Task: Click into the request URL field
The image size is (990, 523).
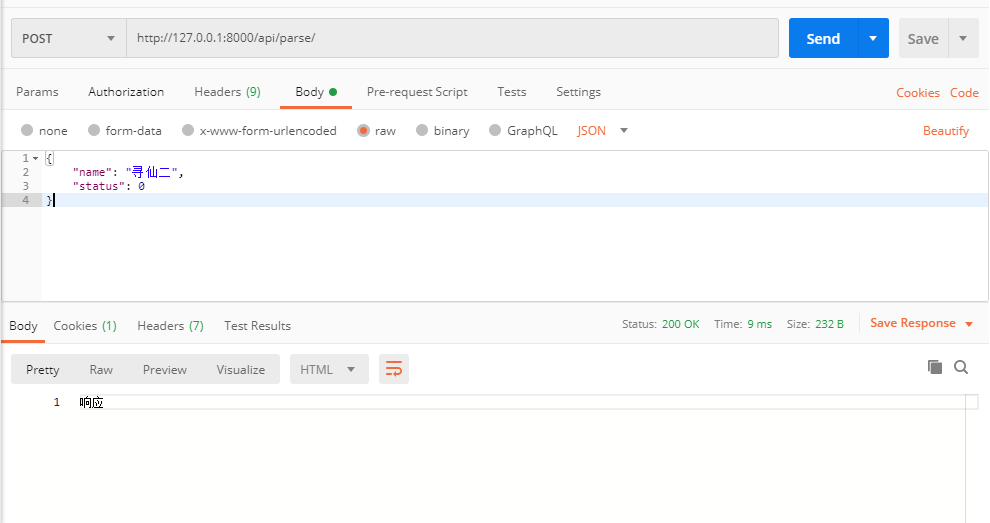Action: click(452, 39)
